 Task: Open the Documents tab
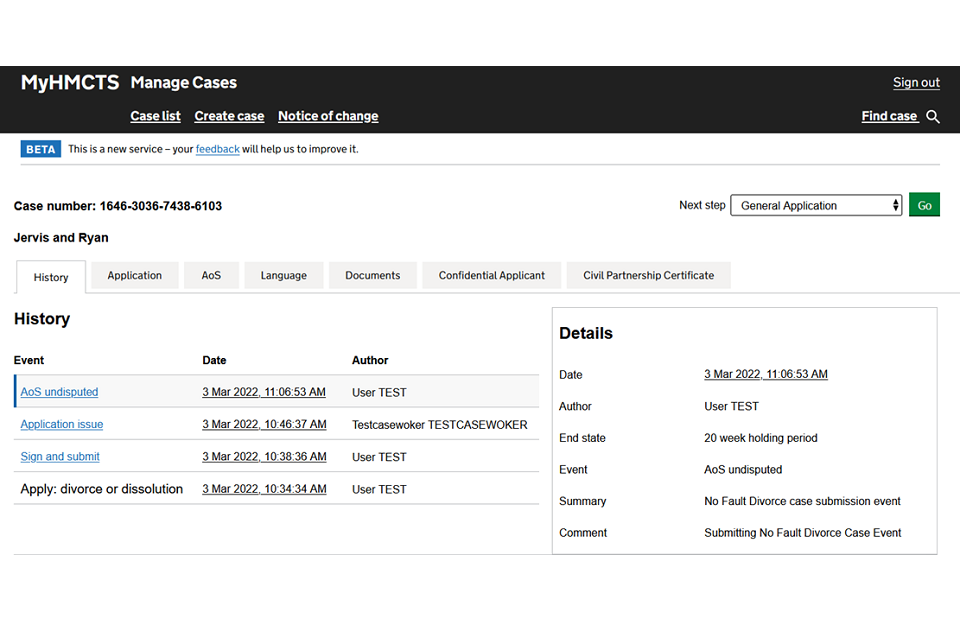[x=372, y=276]
